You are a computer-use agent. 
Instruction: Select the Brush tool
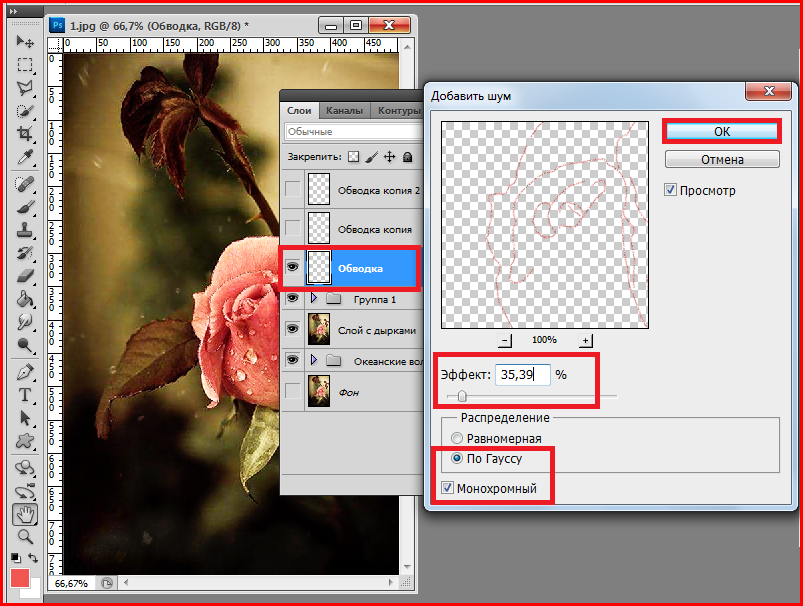25,207
